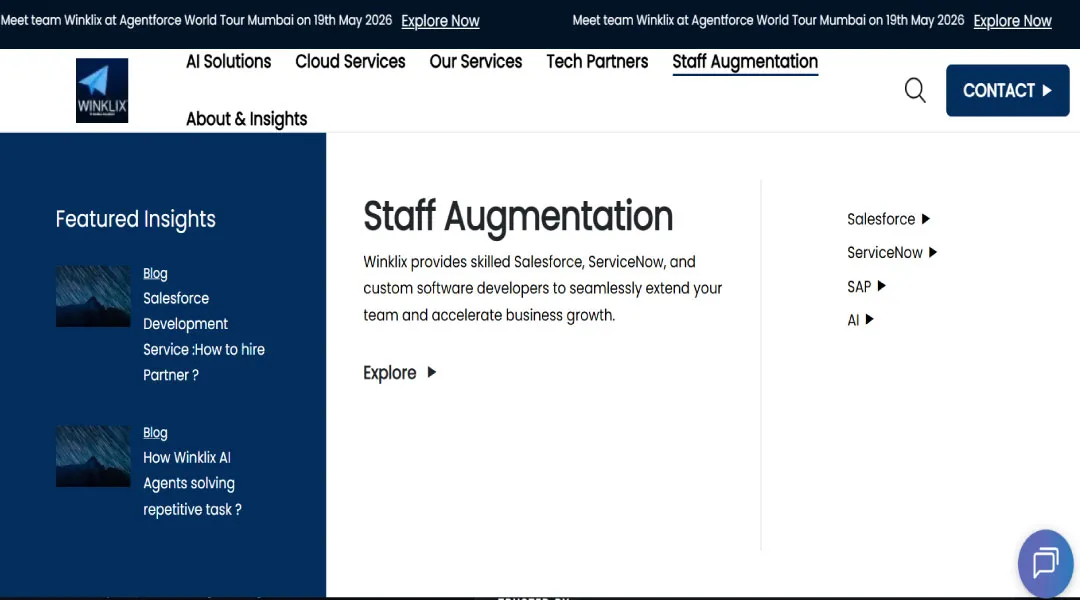Viewport: 1080px width, 600px height.
Task: Click the Staff Augmentation heading
Action: tap(518, 216)
